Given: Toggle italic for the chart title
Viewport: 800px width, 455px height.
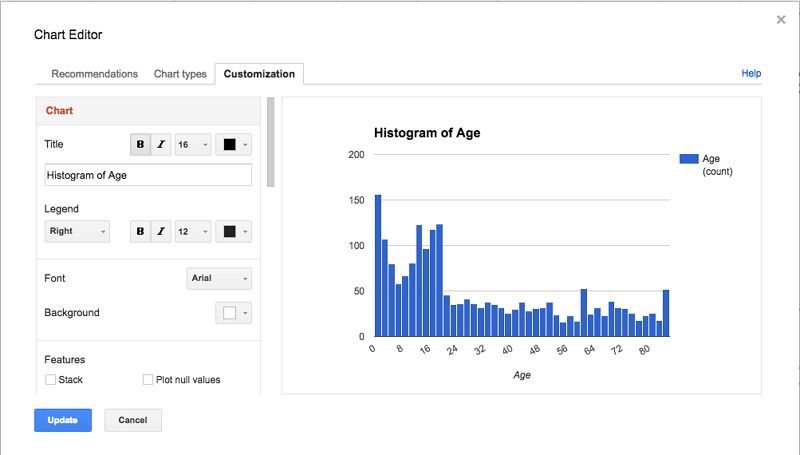Looking at the screenshot, I should [161, 144].
